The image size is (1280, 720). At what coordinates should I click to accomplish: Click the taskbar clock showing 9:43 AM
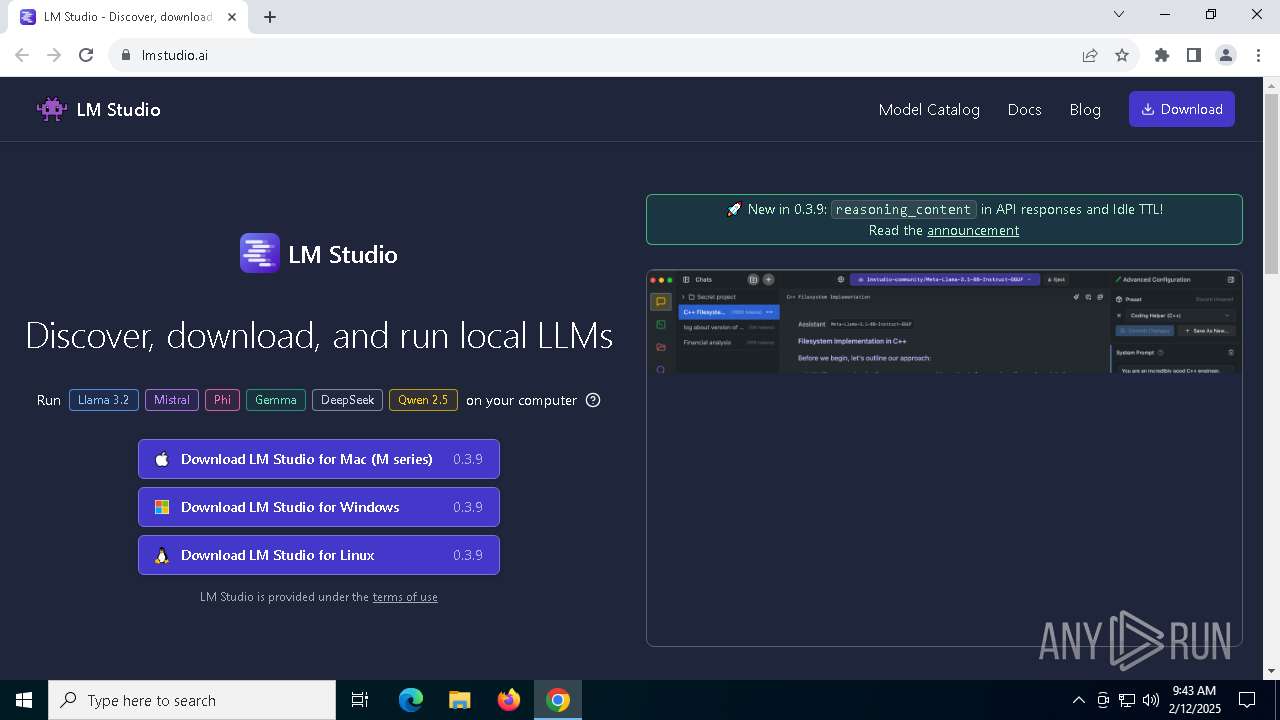[x=1193, y=700]
